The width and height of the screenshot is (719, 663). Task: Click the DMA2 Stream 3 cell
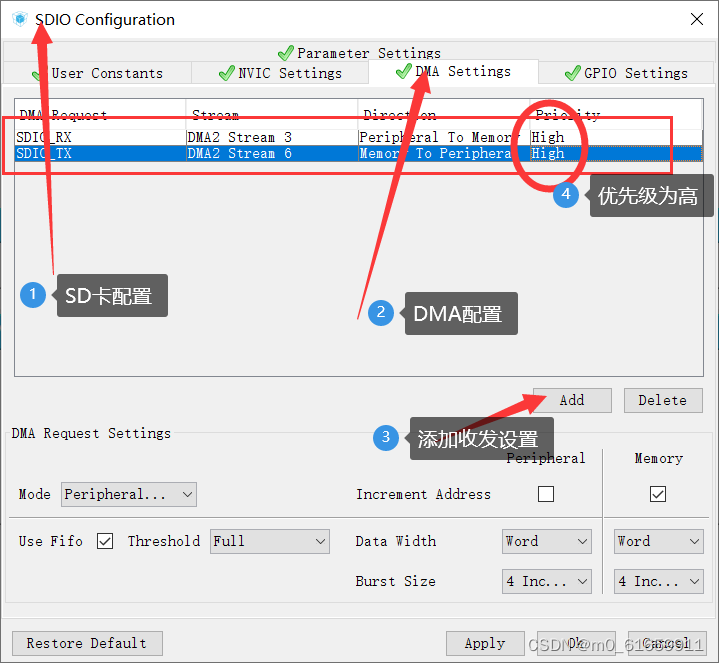pos(271,137)
